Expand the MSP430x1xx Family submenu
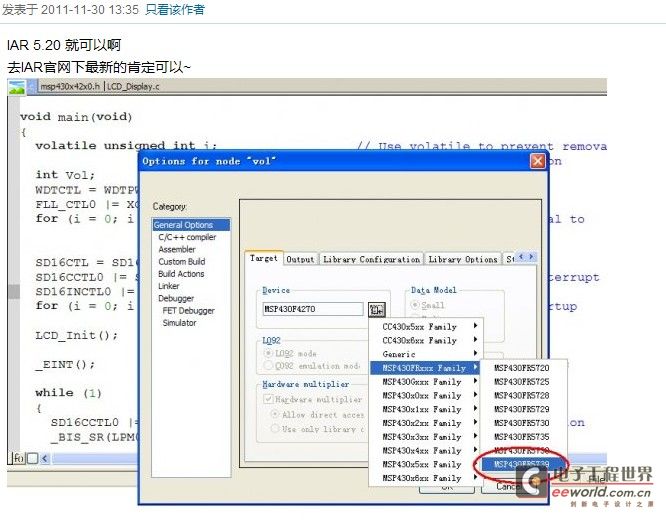This screenshot has height=522, width=666. point(425,409)
